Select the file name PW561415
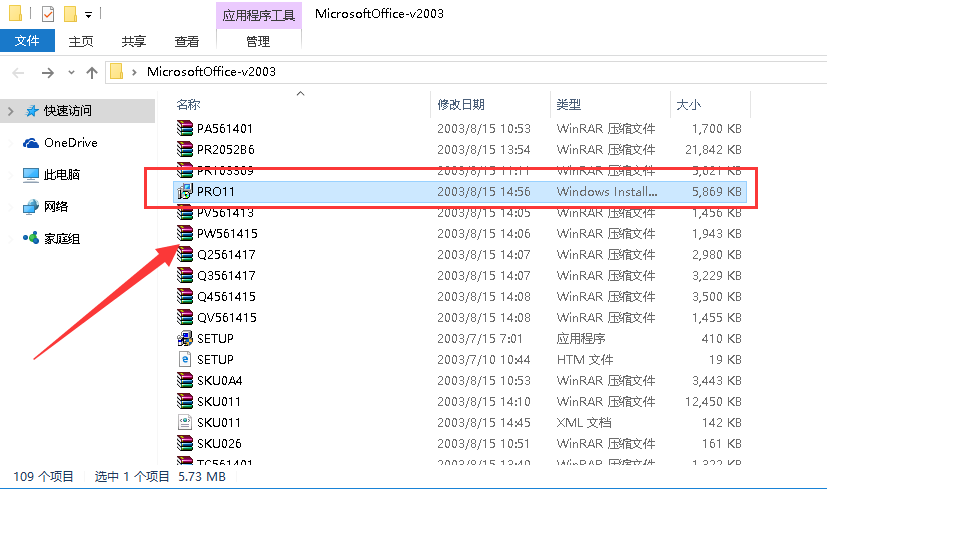This screenshot has height=540, width=960. pos(227,234)
